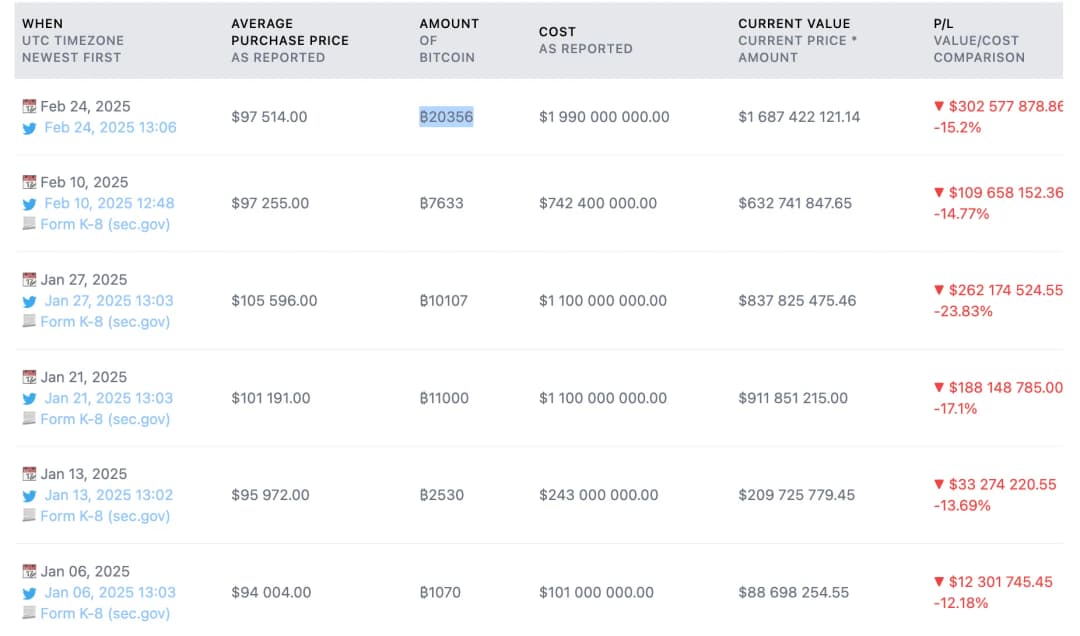Screen dimensions: 1080x636
Task: Click document icon beside Feb 10 Form K-8
Action: [29, 224]
